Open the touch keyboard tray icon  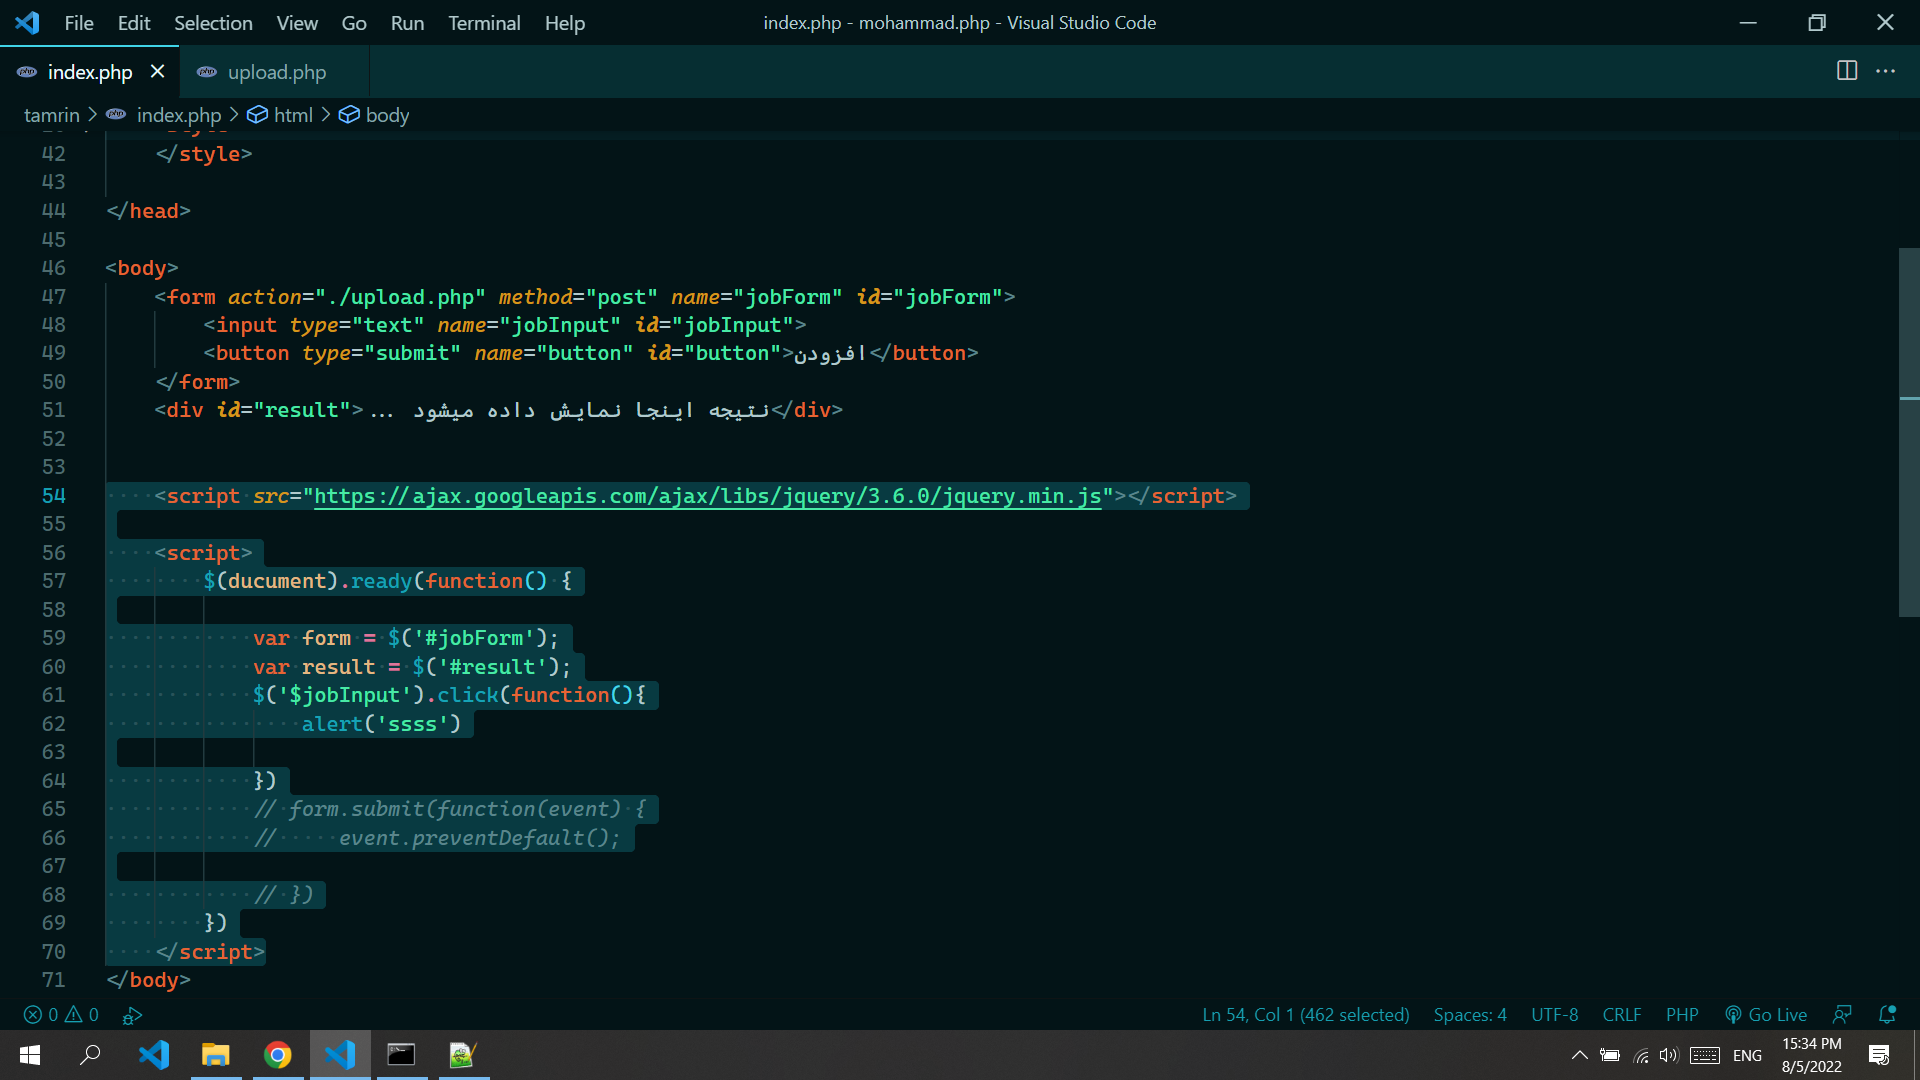click(1705, 1055)
